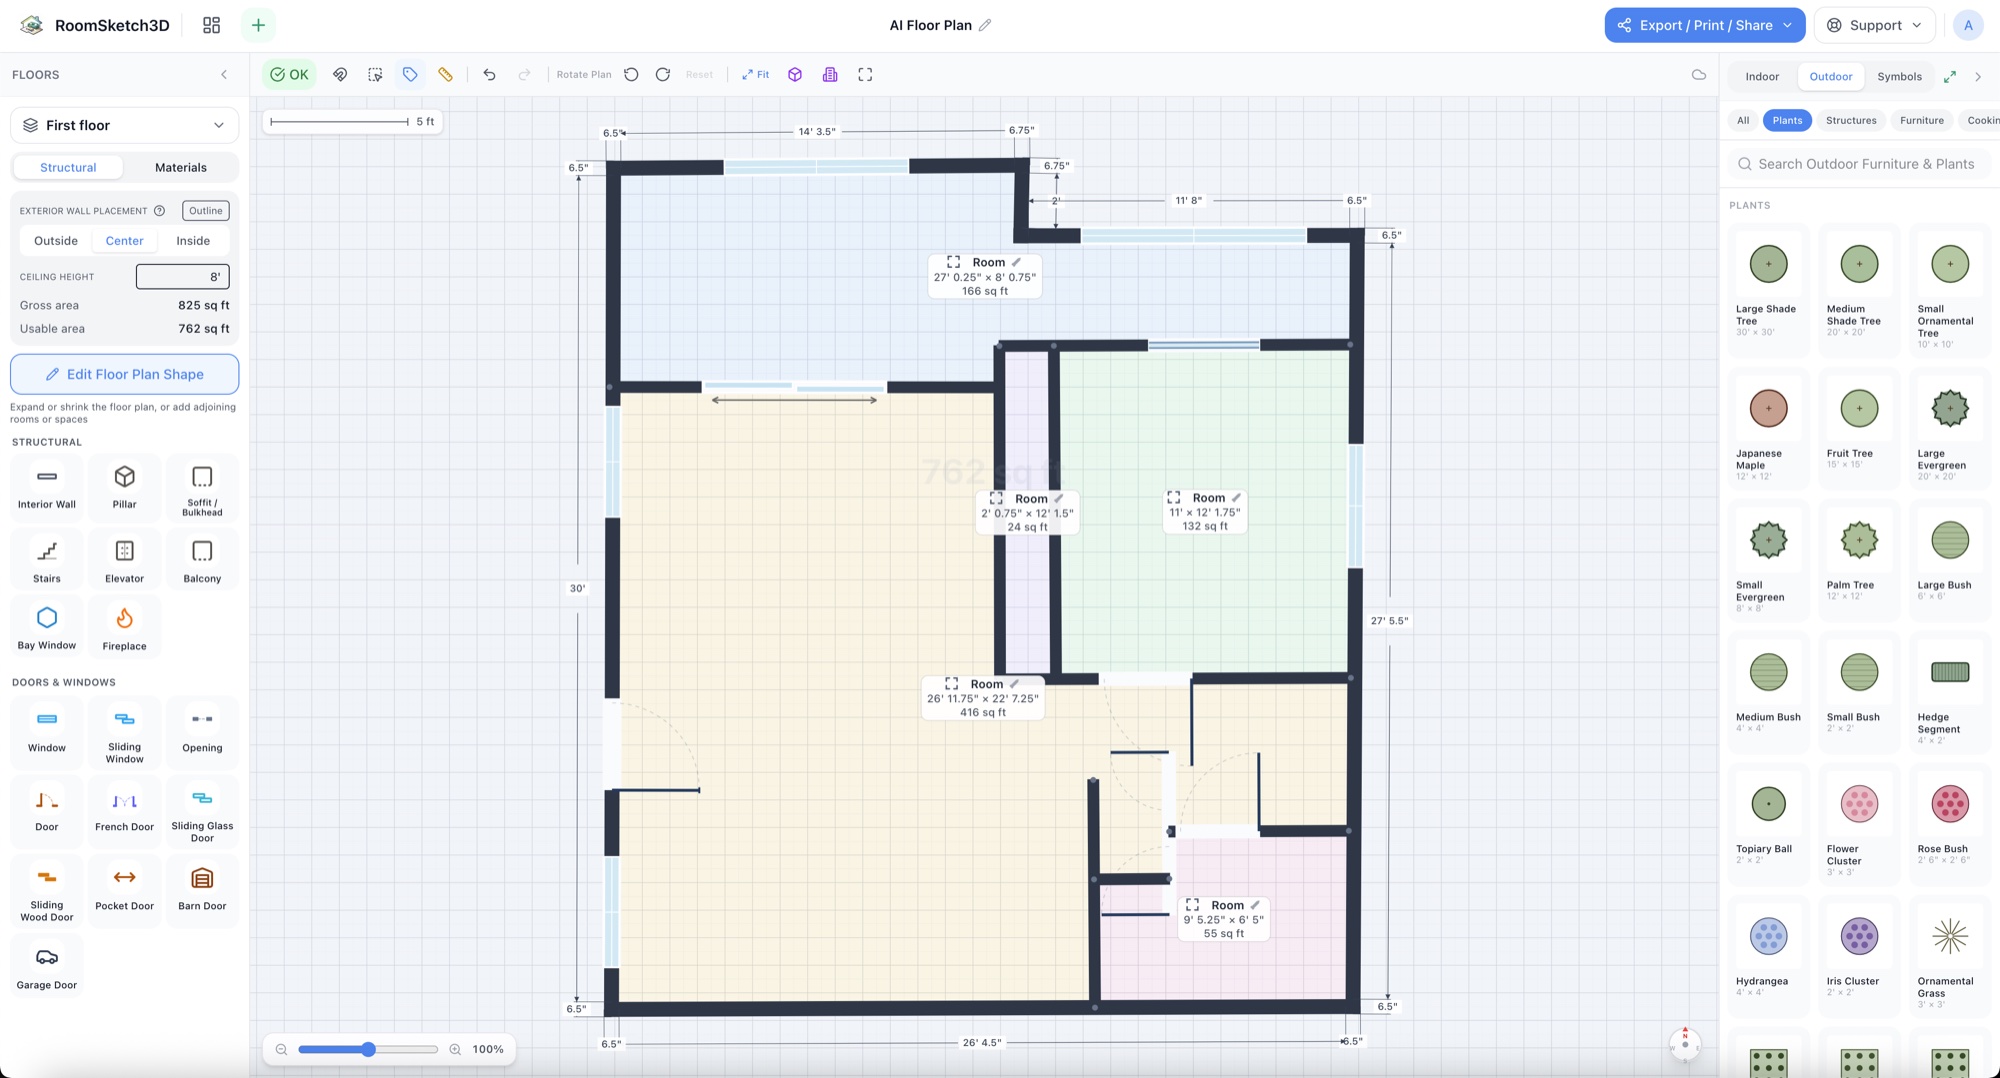Screen dimensions: 2000x1078
Task: Click the green plus new project button
Action: click(258, 25)
